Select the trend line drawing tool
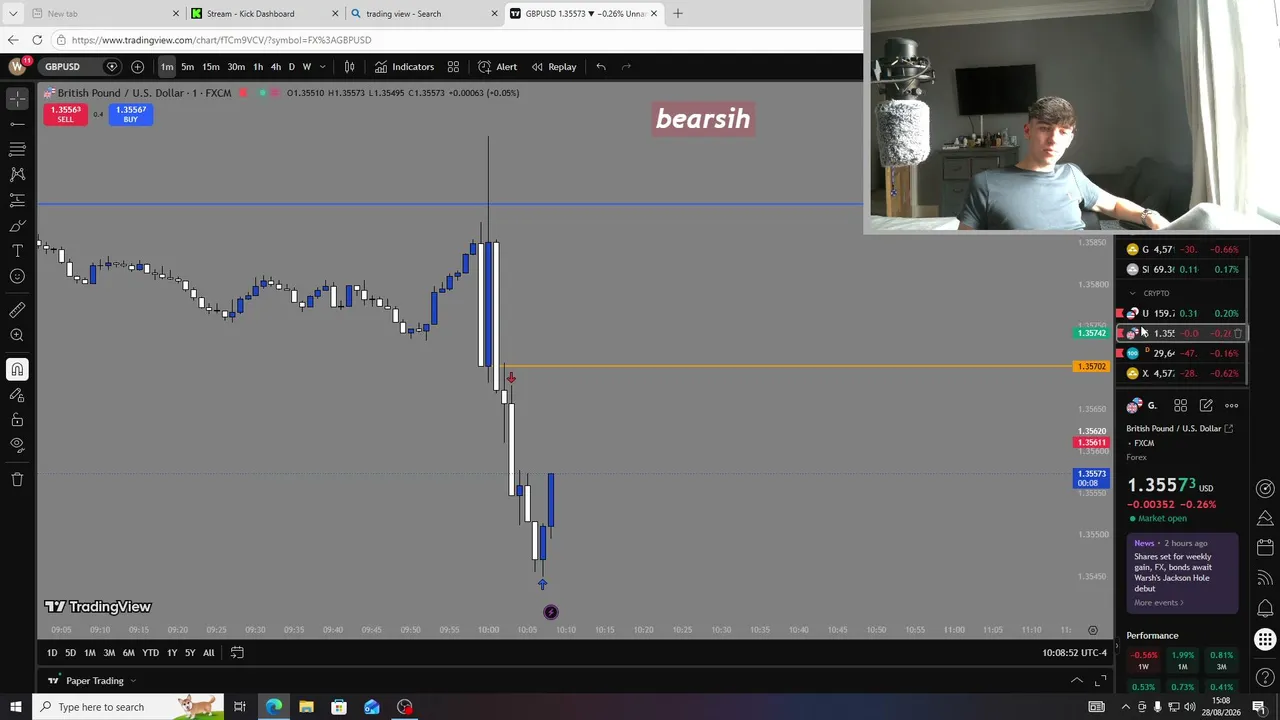The image size is (1280, 720). point(17,124)
